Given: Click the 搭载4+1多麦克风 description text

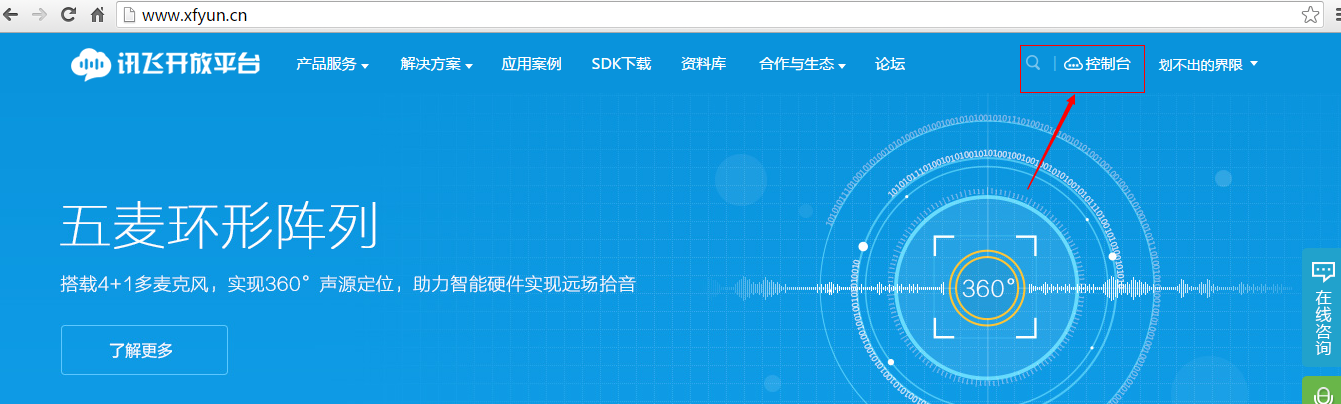Looking at the screenshot, I should pyautogui.click(x=348, y=285).
